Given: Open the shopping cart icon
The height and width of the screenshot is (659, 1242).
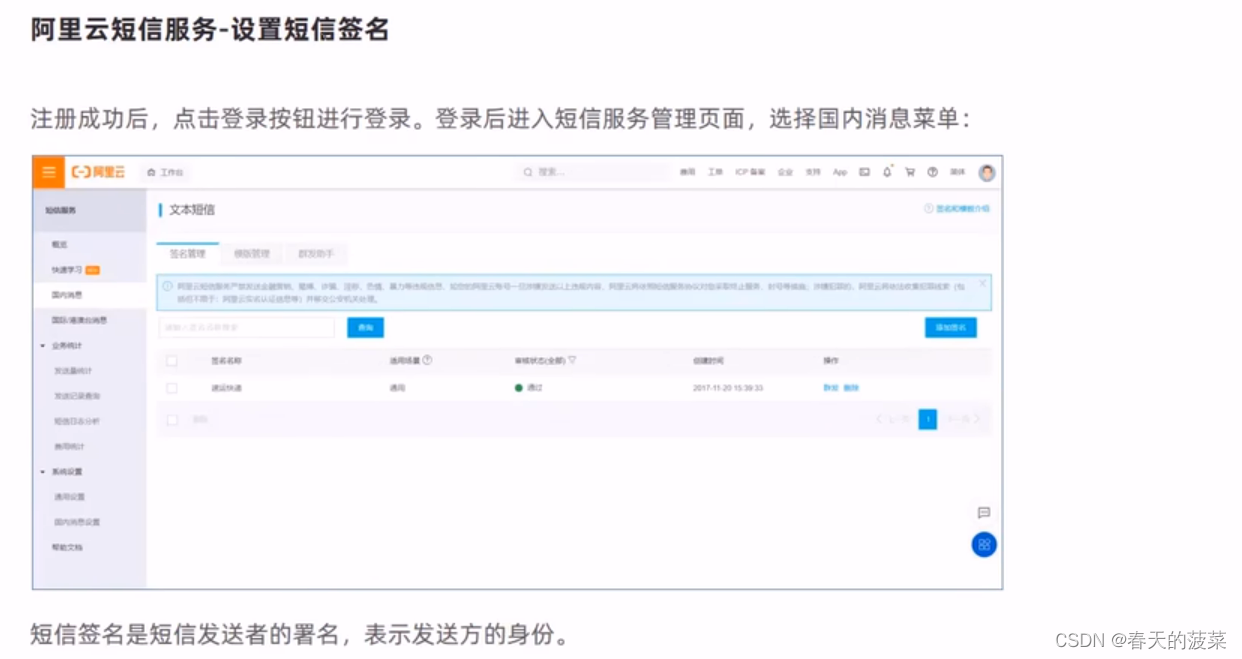Looking at the screenshot, I should [910, 172].
